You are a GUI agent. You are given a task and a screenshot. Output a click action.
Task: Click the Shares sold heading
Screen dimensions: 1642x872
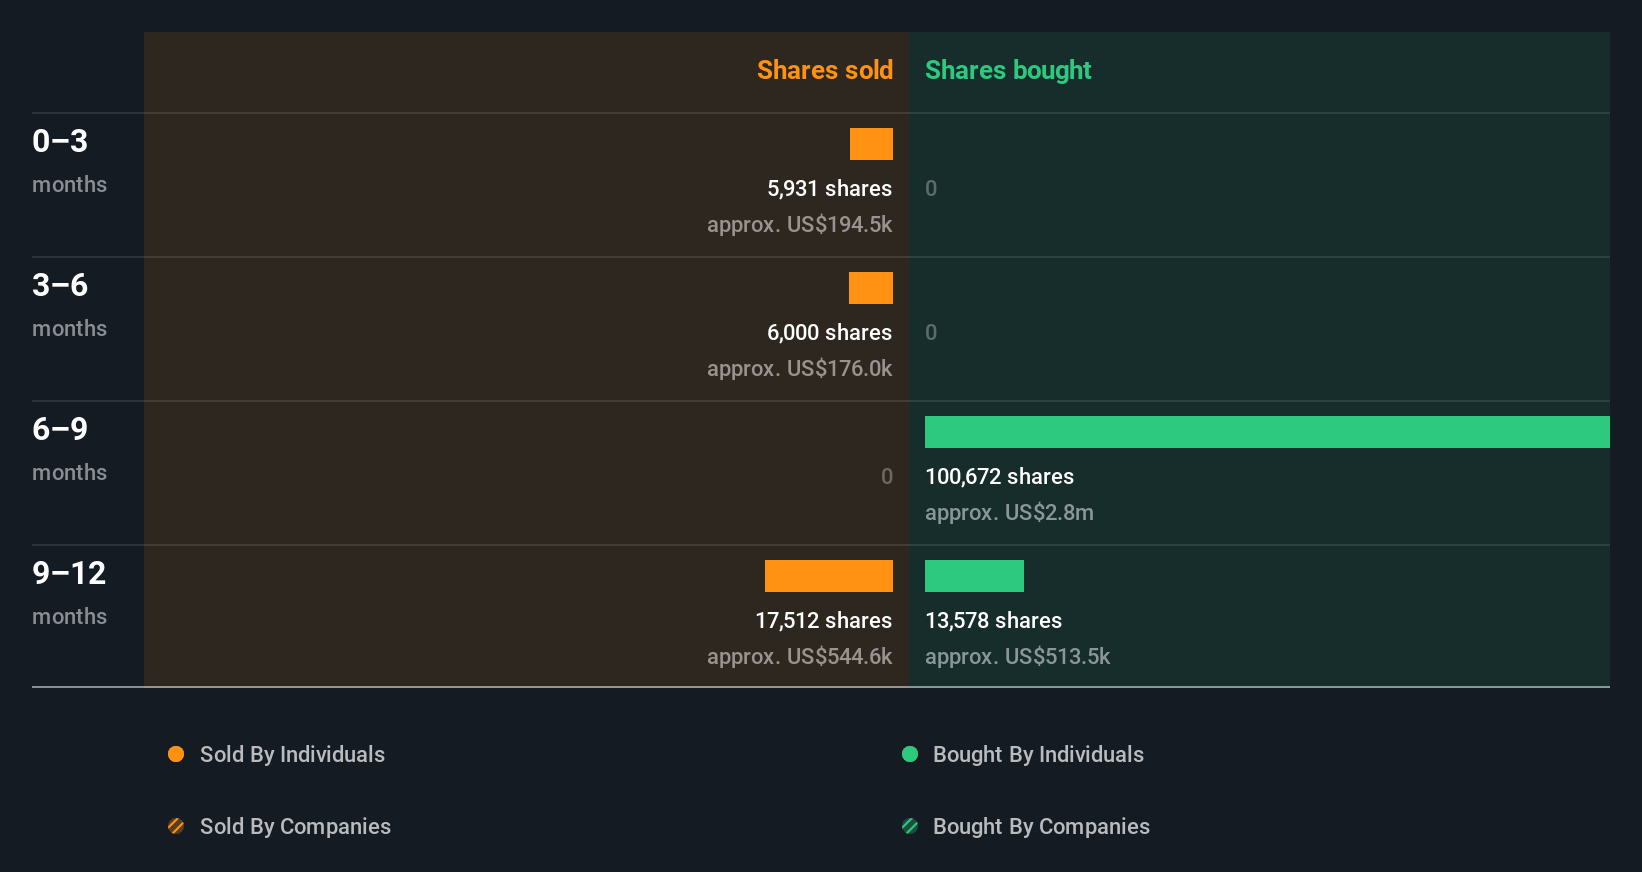(x=825, y=70)
